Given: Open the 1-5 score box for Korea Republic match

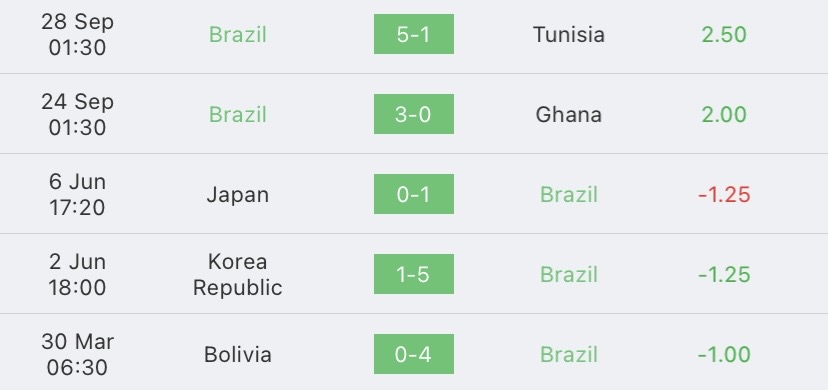Looking at the screenshot, I should pos(413,274).
